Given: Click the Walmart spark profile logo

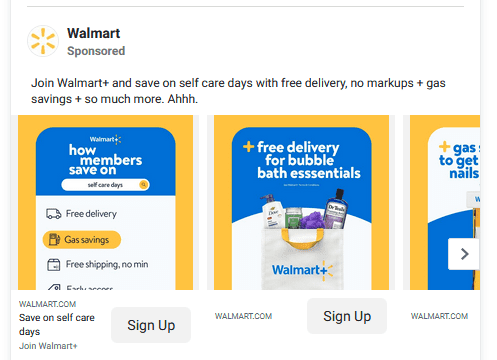Looking at the screenshot, I should [x=43, y=41].
